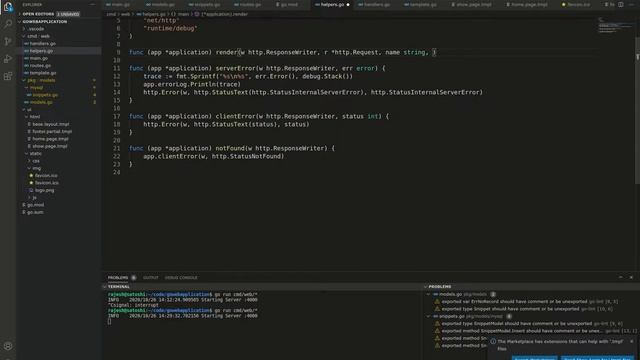Image resolution: width=640 pixels, height=360 pixels.
Task: Collapse the OPEN EDITORS section
Action: [x=20, y=14]
